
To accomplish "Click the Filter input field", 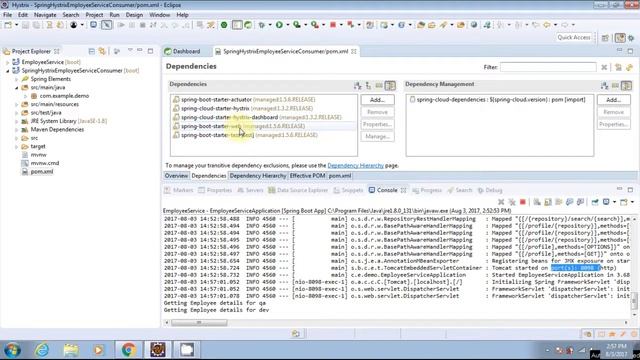I will (x=548, y=67).
